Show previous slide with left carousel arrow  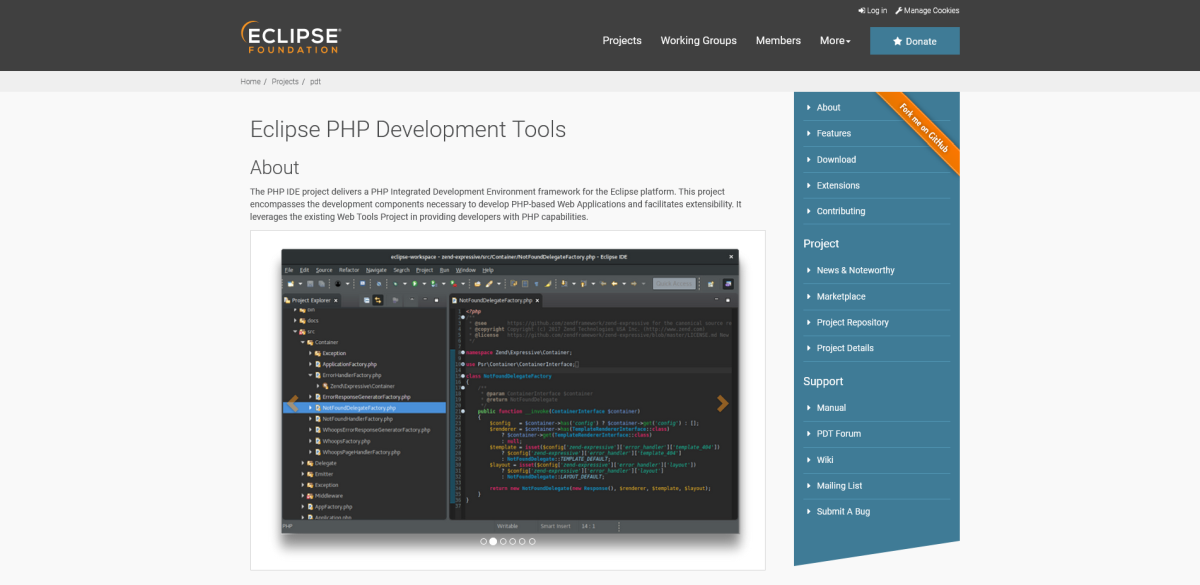[x=293, y=403]
